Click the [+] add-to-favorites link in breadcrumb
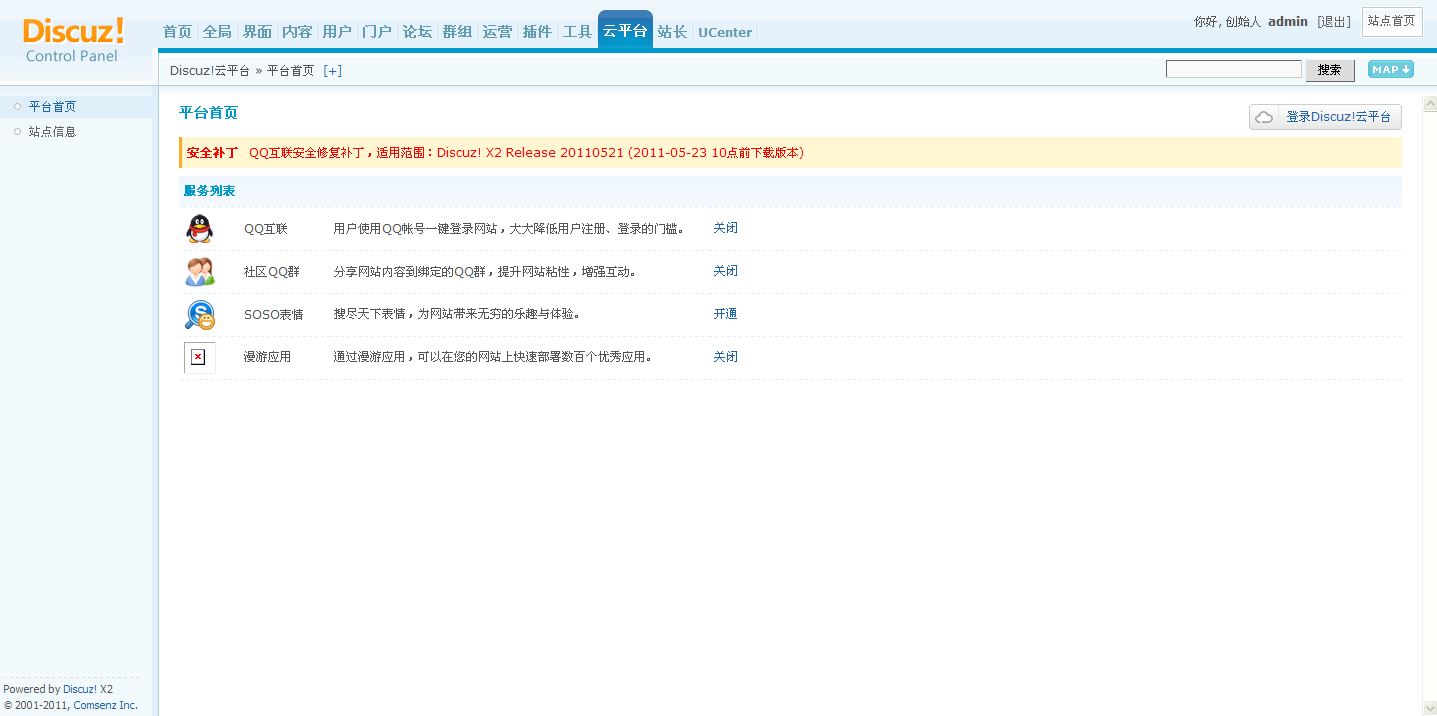Screen dimensions: 1437x716 (x=332, y=70)
